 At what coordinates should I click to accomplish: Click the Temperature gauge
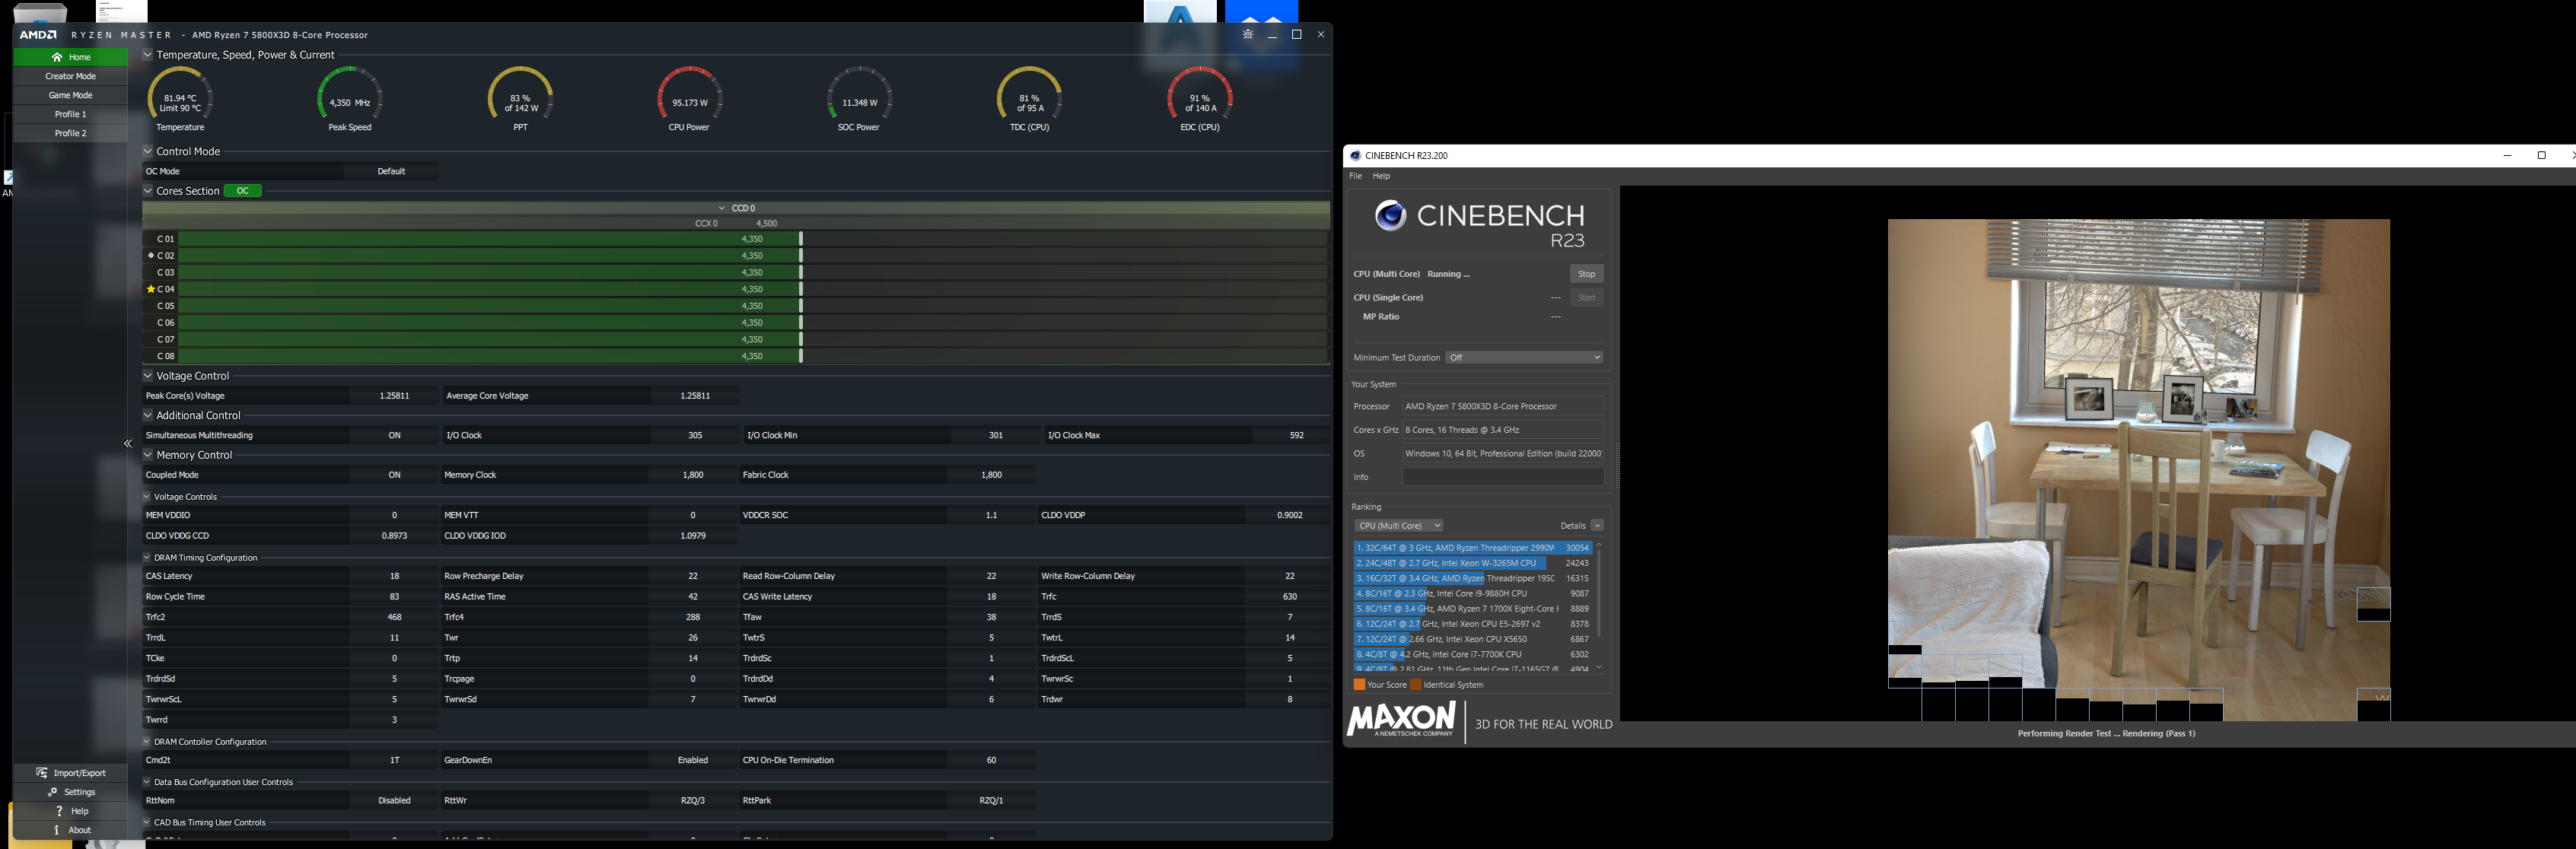180,99
